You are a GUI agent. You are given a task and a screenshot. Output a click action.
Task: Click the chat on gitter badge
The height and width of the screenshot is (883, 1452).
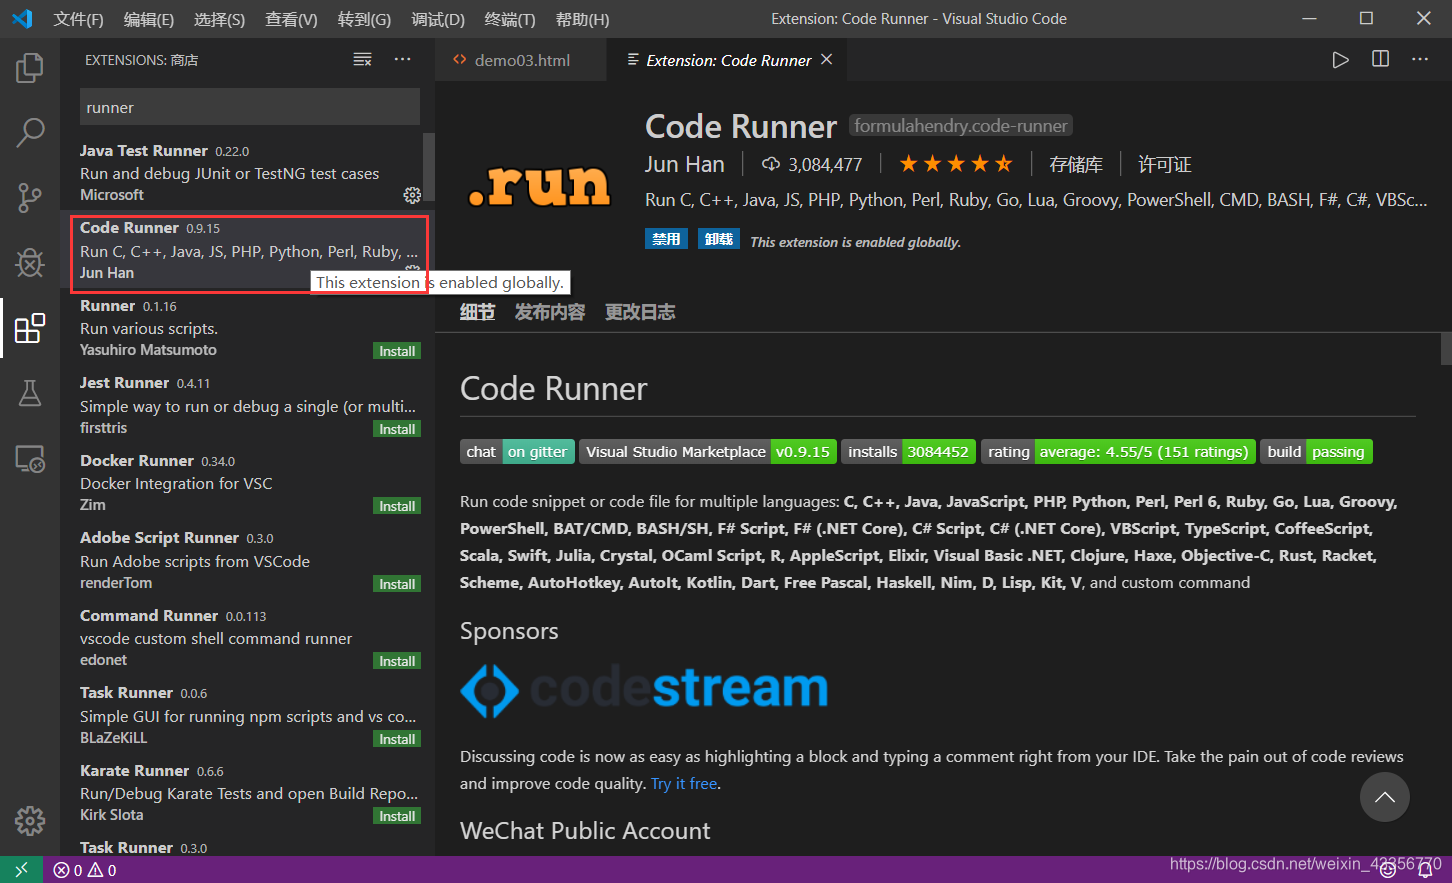click(517, 452)
